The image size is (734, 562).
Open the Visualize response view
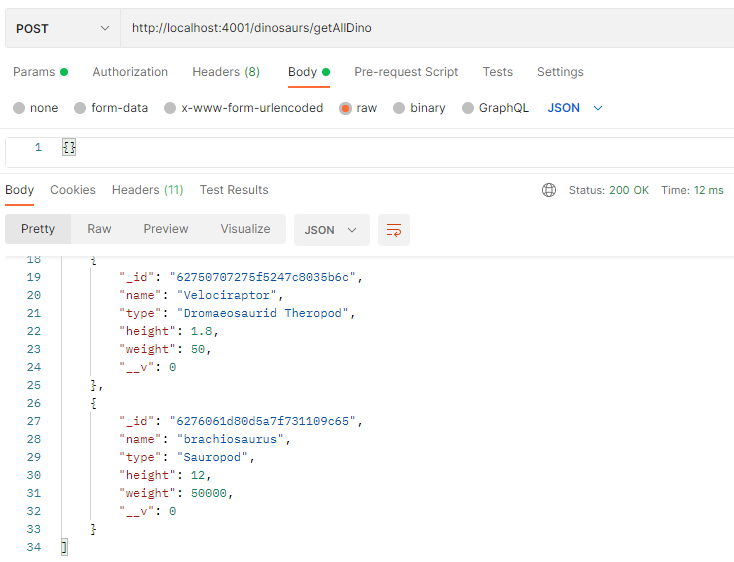pyautogui.click(x=245, y=229)
